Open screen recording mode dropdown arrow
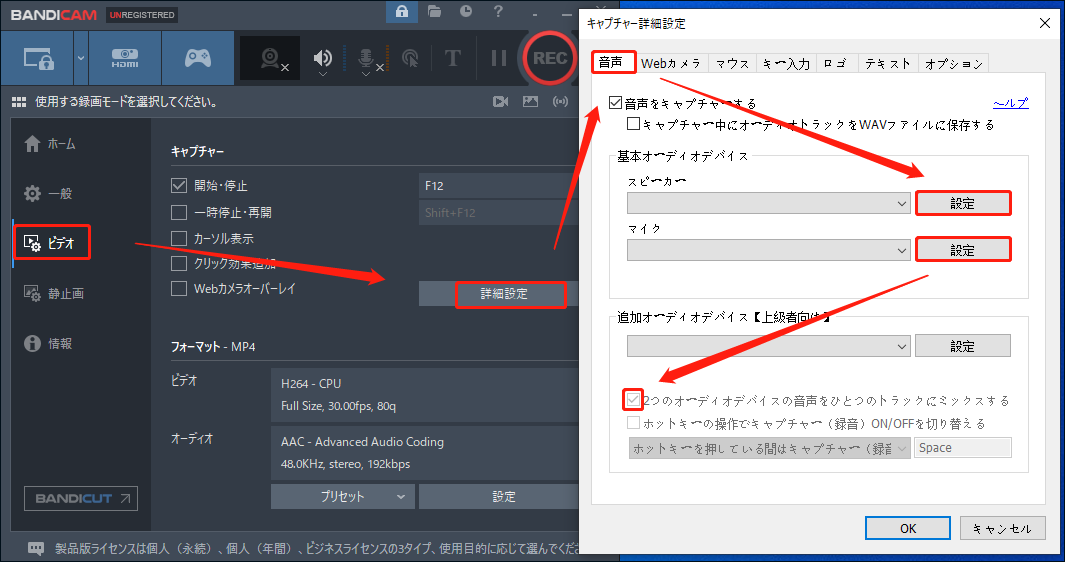The width and height of the screenshot is (1065, 562). point(81,58)
